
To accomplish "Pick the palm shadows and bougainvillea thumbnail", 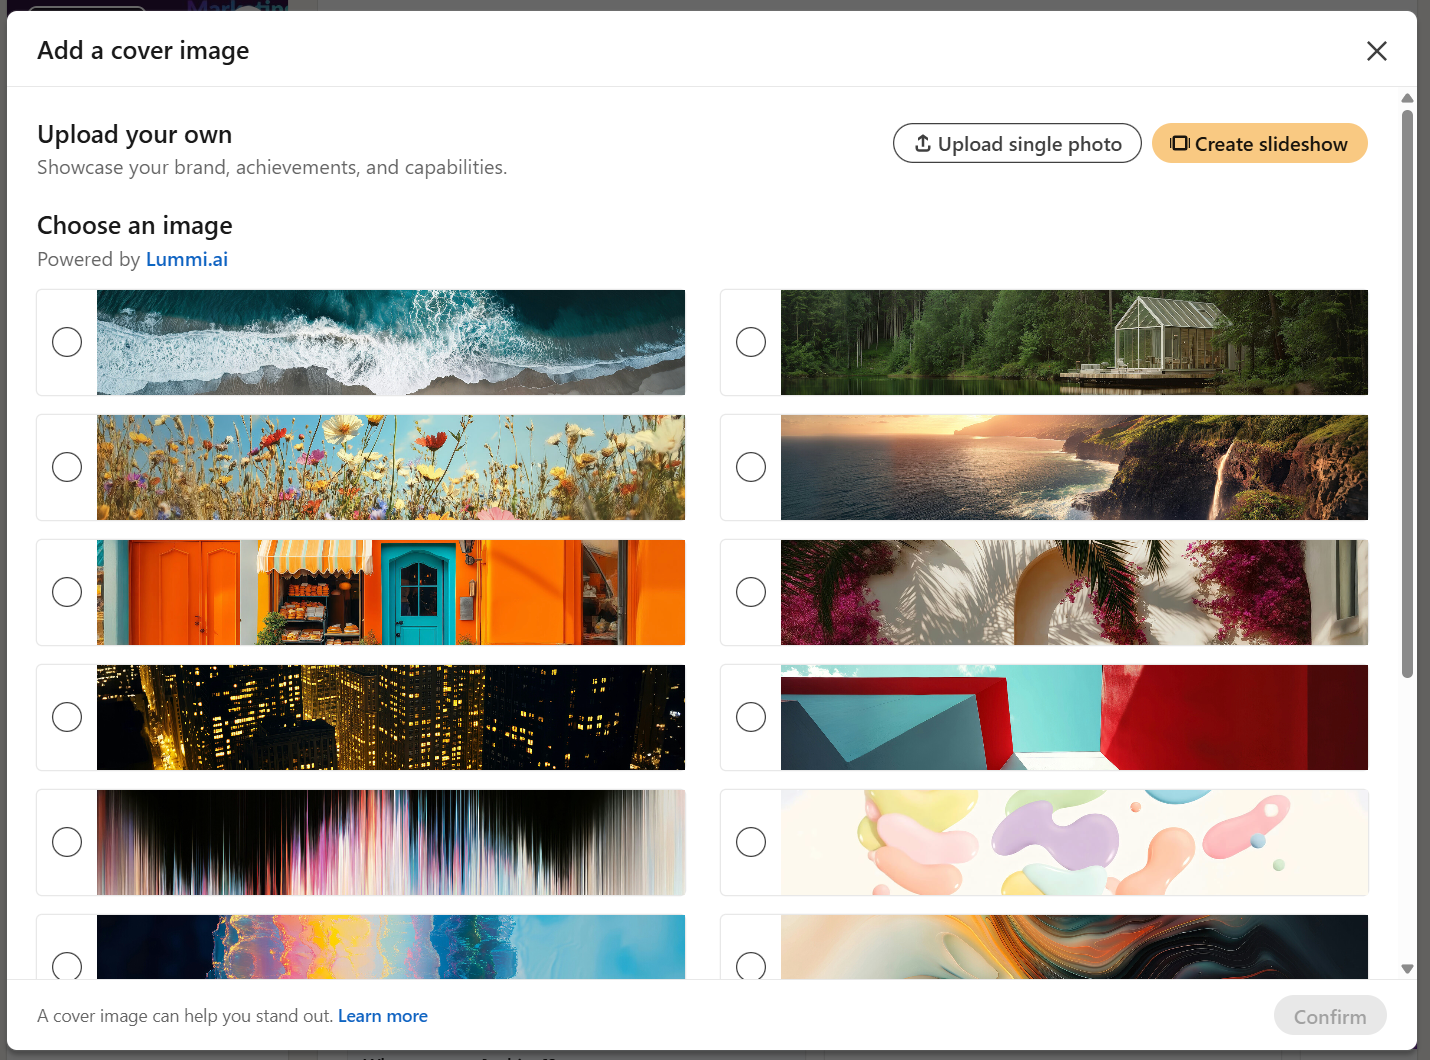I will tap(1074, 592).
